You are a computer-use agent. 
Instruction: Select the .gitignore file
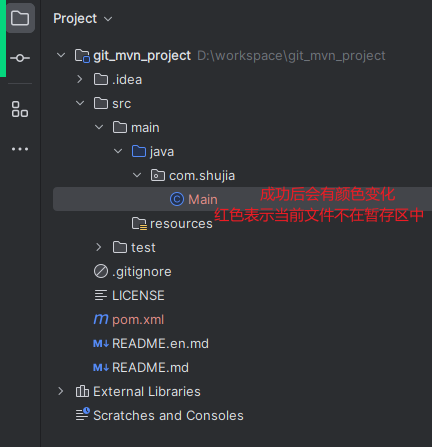[x=142, y=272]
